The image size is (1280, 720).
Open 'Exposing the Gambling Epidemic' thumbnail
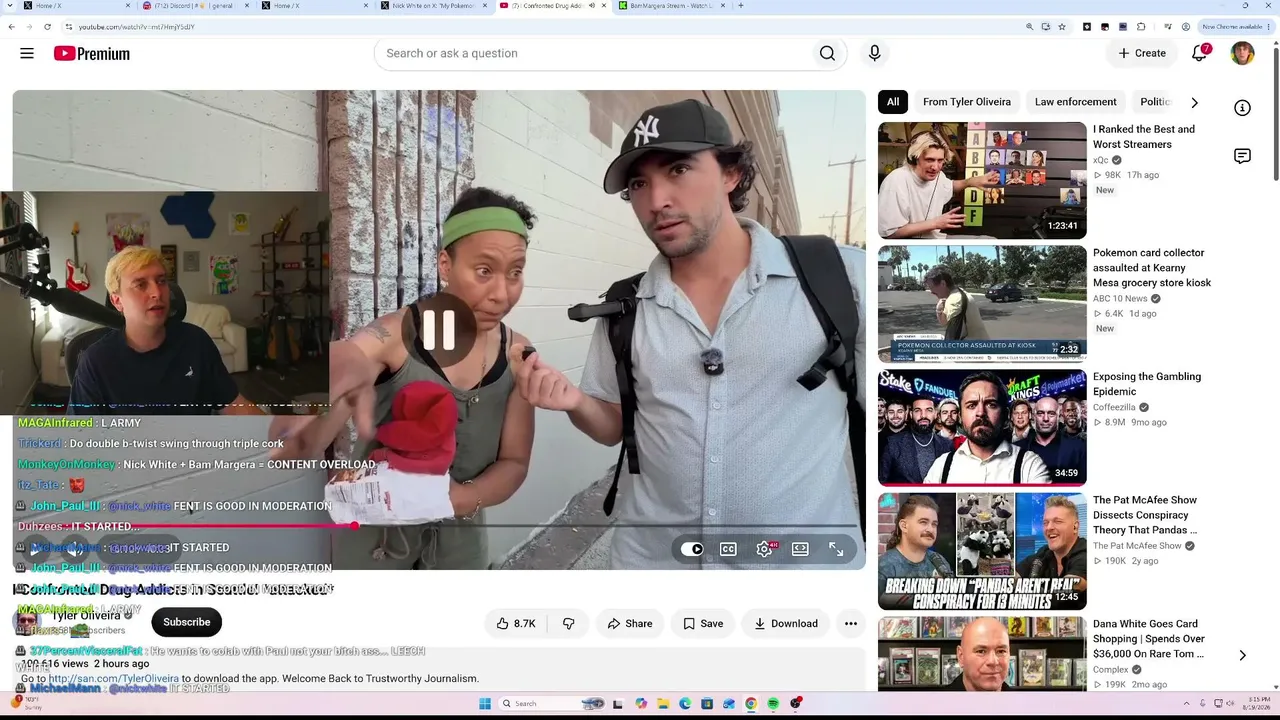pyautogui.click(x=982, y=428)
